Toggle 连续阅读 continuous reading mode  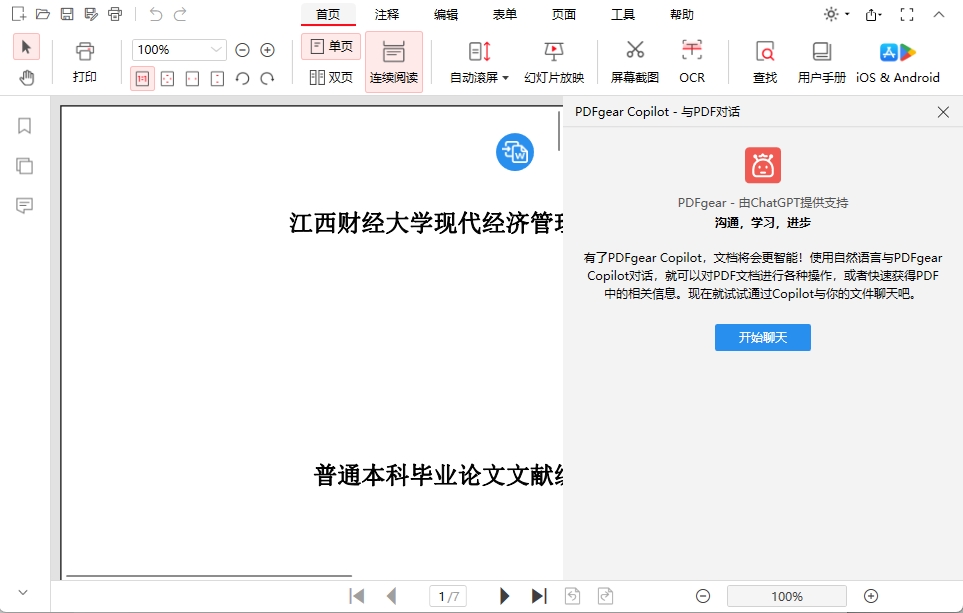click(393, 60)
